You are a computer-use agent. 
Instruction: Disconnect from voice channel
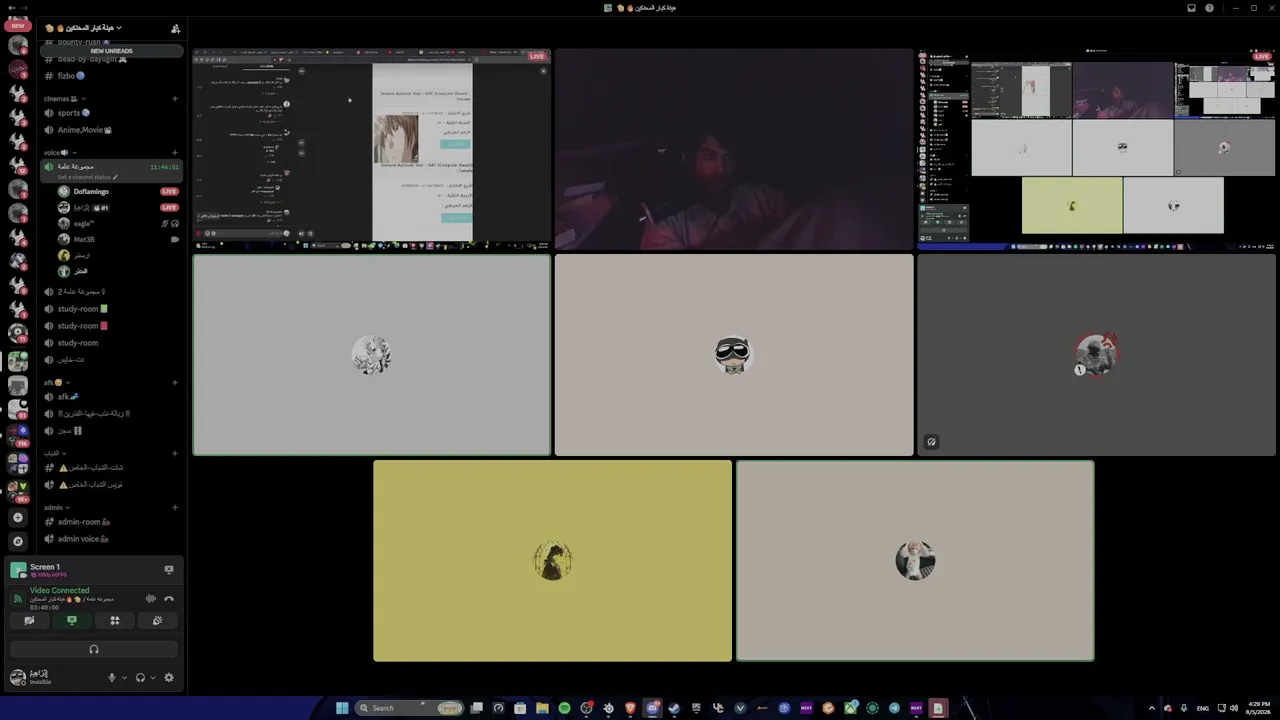tap(169, 599)
